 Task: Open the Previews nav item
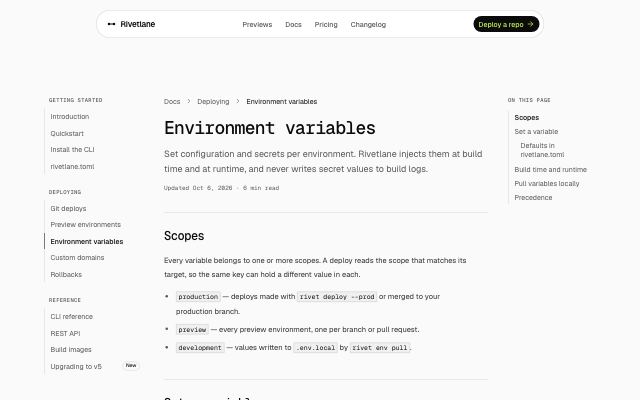tap(257, 24)
